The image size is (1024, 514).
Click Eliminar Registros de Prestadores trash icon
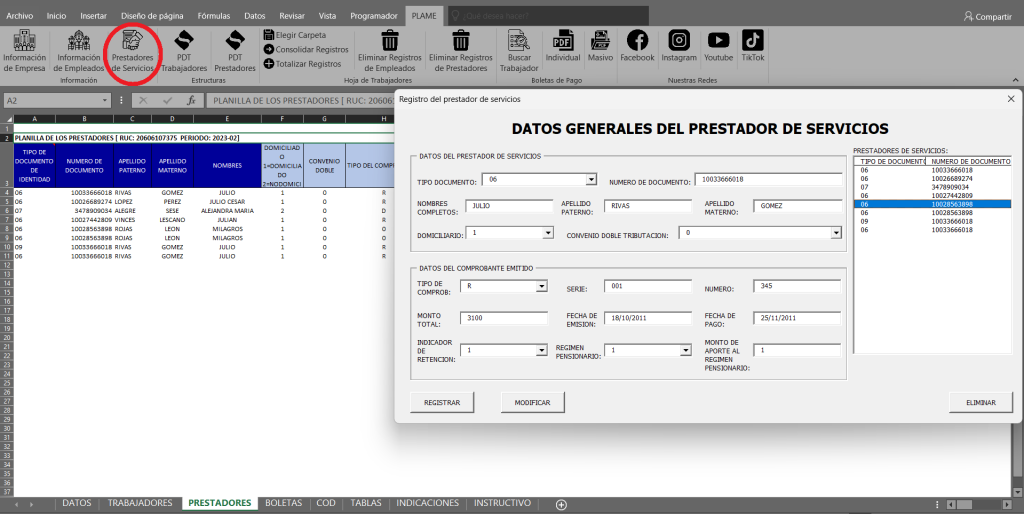pyautogui.click(x=461, y=40)
